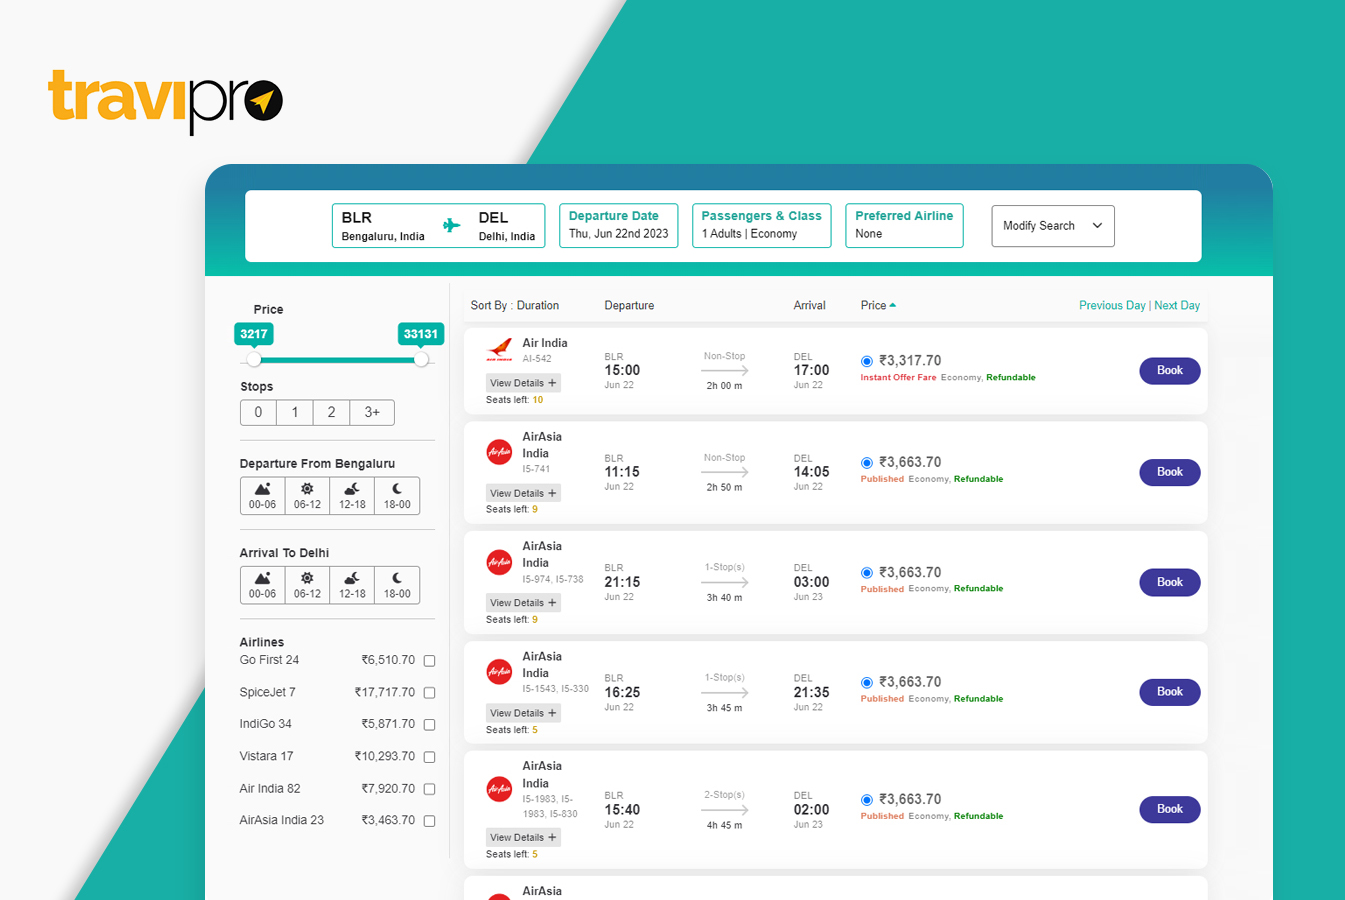Click the travipro logo

tap(165, 100)
